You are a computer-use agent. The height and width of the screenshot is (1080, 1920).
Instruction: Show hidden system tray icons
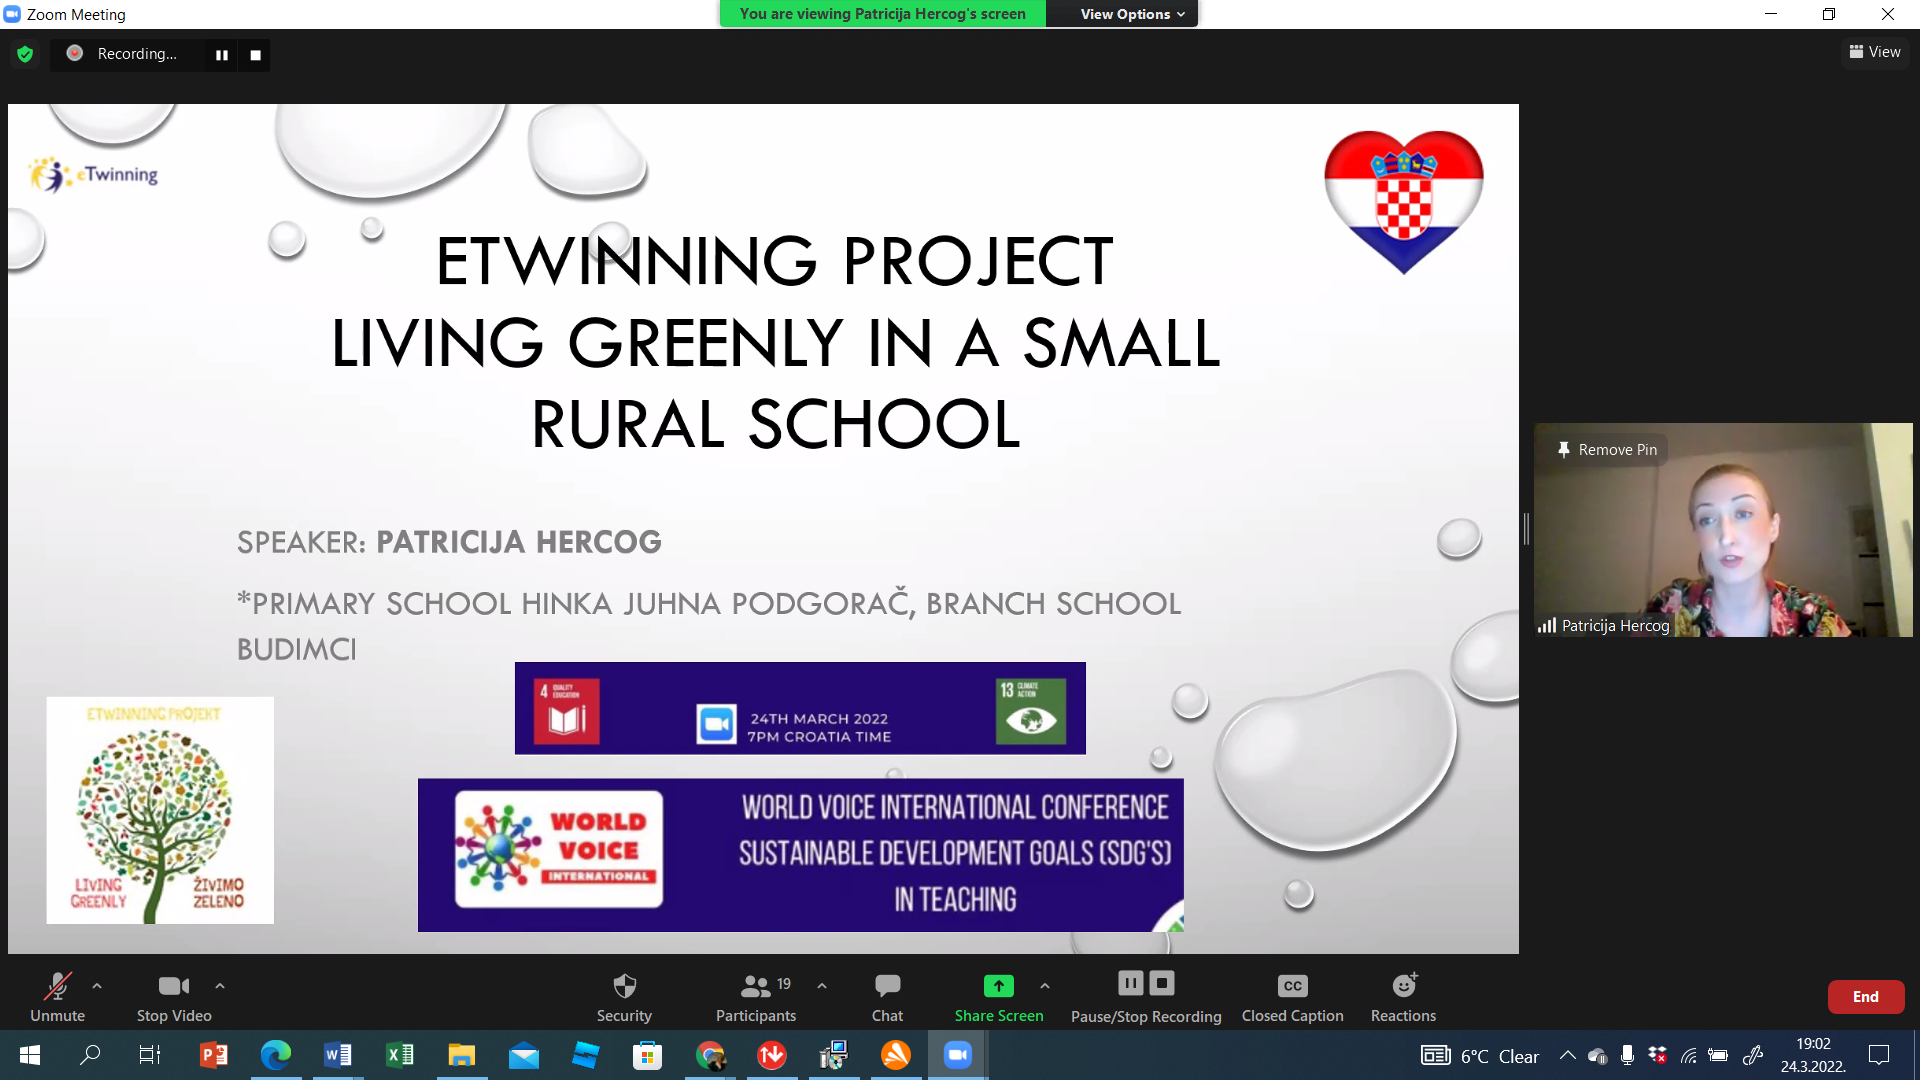pos(1567,1055)
